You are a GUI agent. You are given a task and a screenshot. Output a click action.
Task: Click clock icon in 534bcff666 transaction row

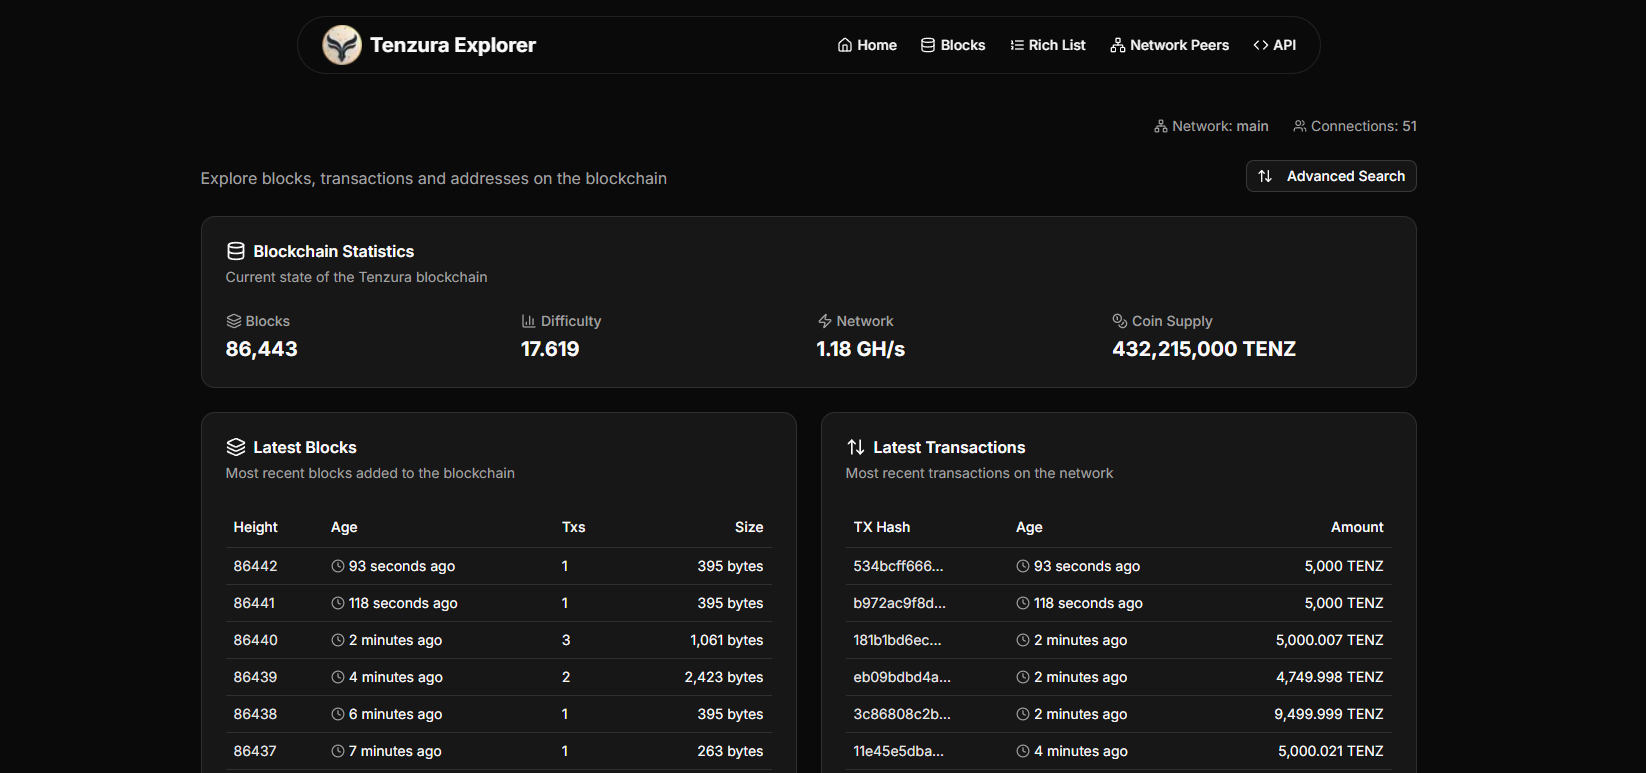point(1023,566)
